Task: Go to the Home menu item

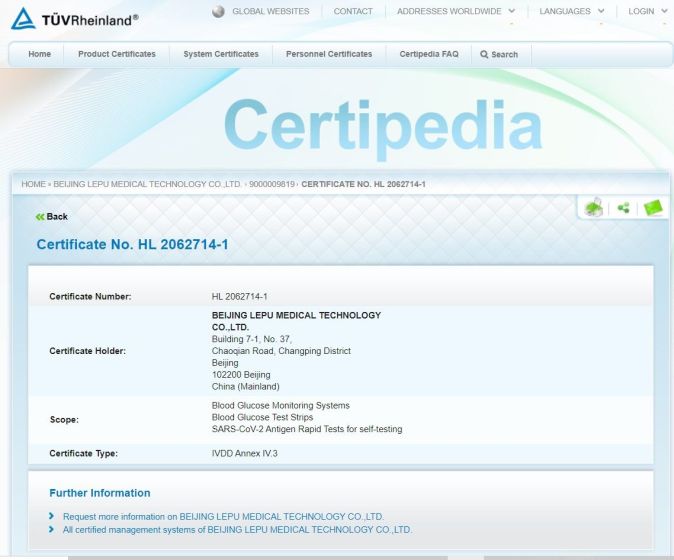Action: [40, 54]
